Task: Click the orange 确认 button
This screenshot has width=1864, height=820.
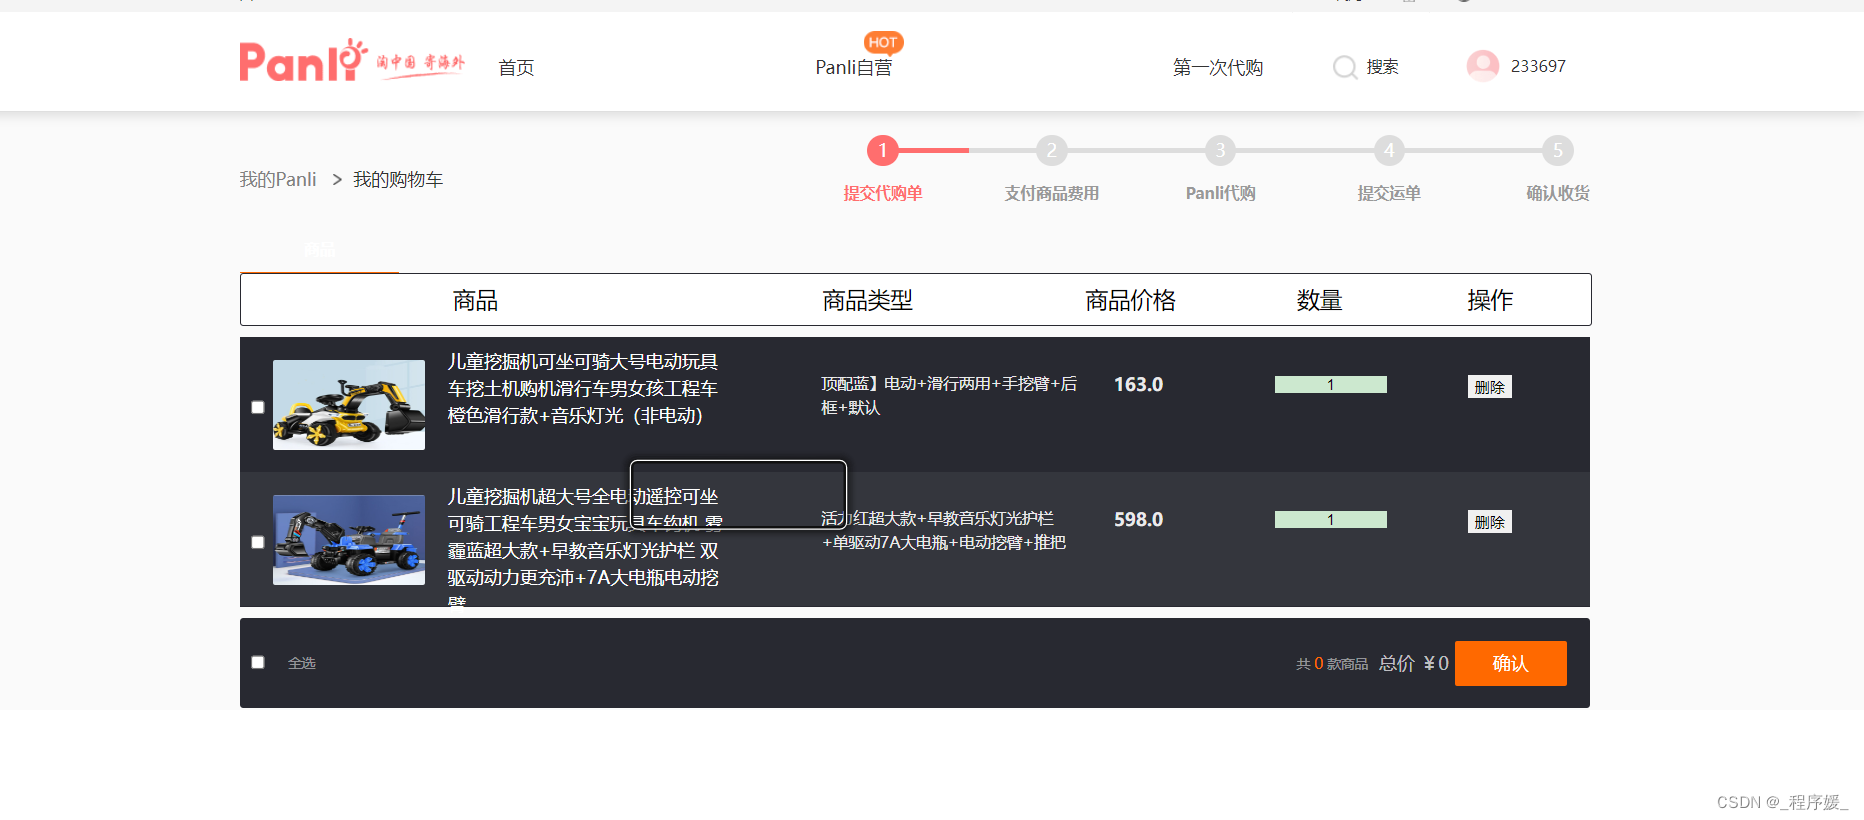Action: pos(1511,663)
